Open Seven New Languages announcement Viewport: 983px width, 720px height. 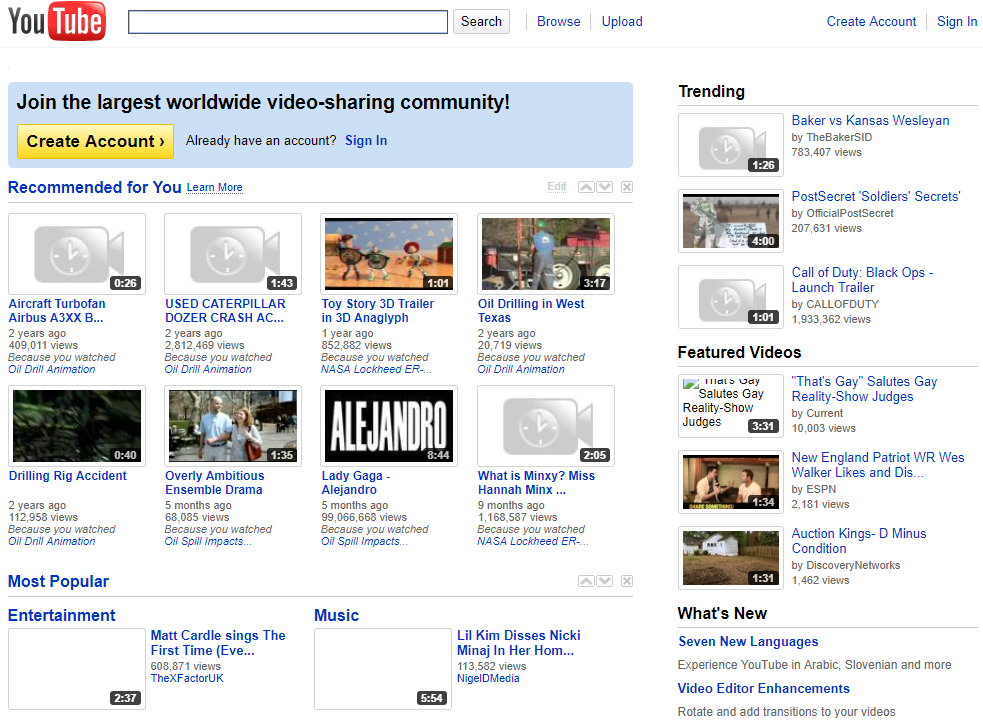coord(748,642)
